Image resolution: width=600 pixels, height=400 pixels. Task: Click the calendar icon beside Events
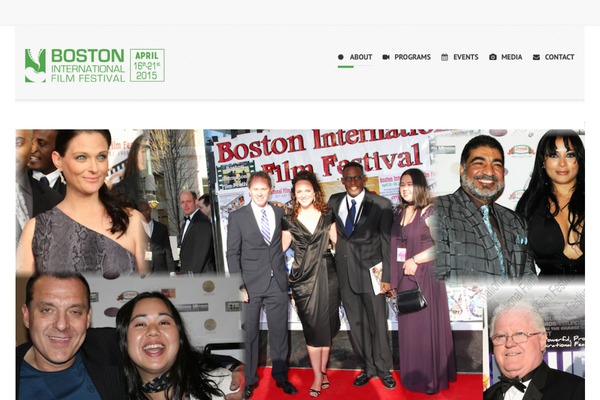[x=444, y=57]
